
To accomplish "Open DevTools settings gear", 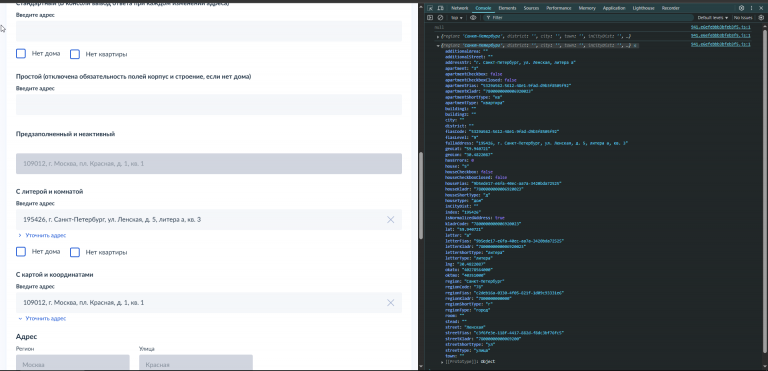I will [x=742, y=8].
